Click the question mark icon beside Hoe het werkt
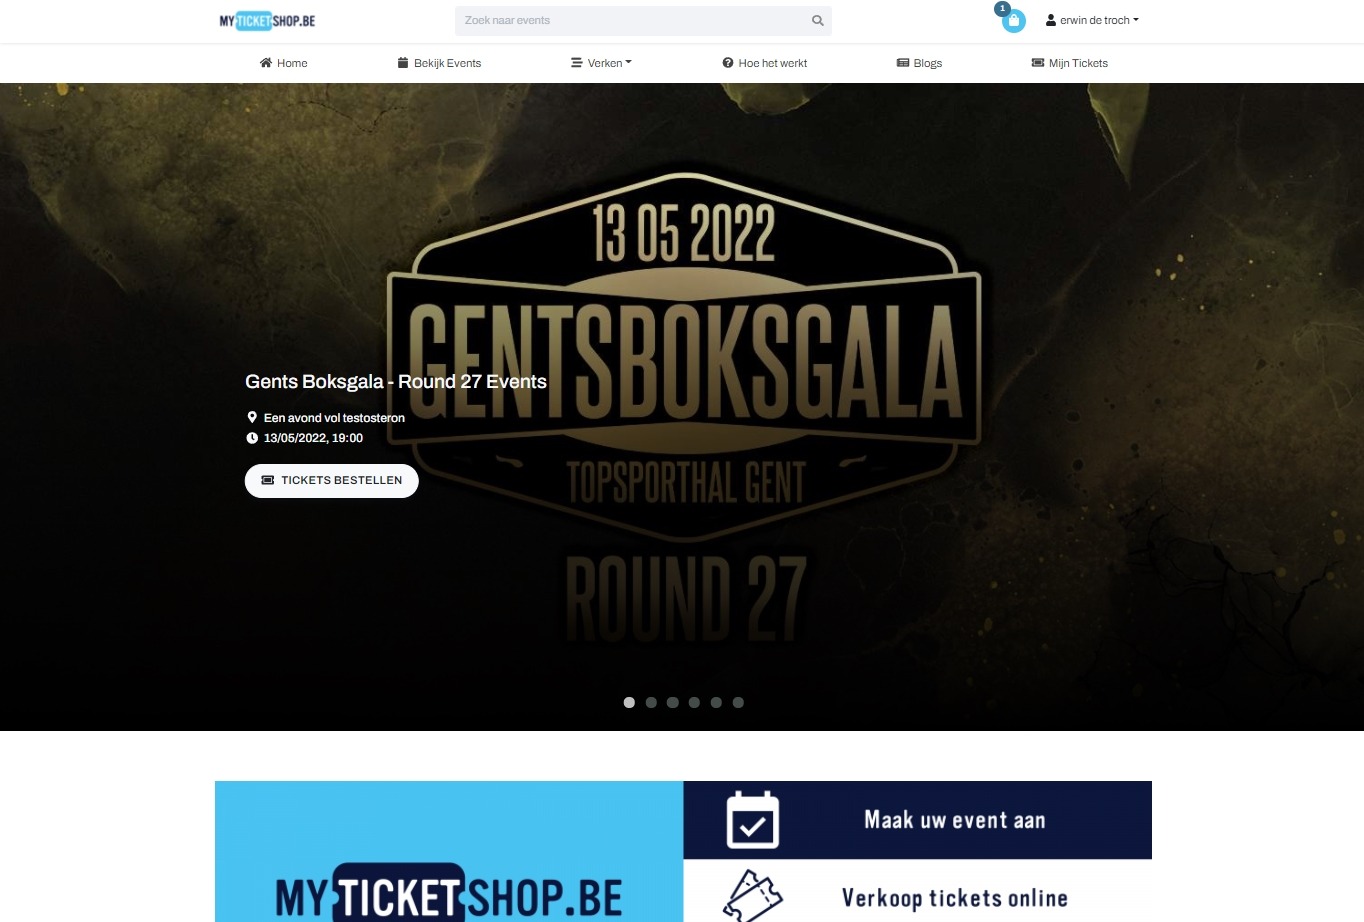Screen dimensions: 1364x922 click(x=728, y=63)
